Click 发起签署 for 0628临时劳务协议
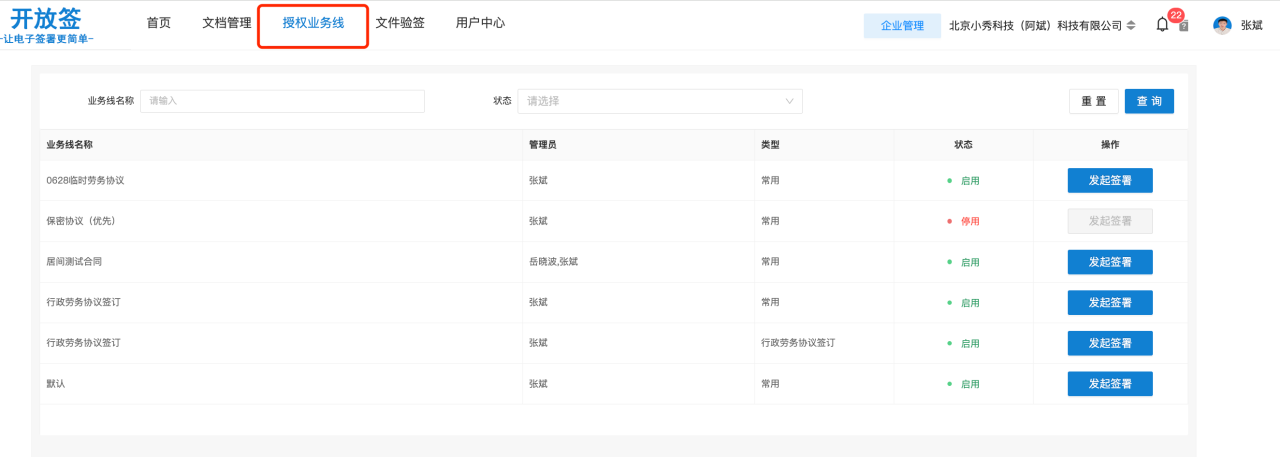Screen dimensions: 1280x457 tap(1110, 180)
